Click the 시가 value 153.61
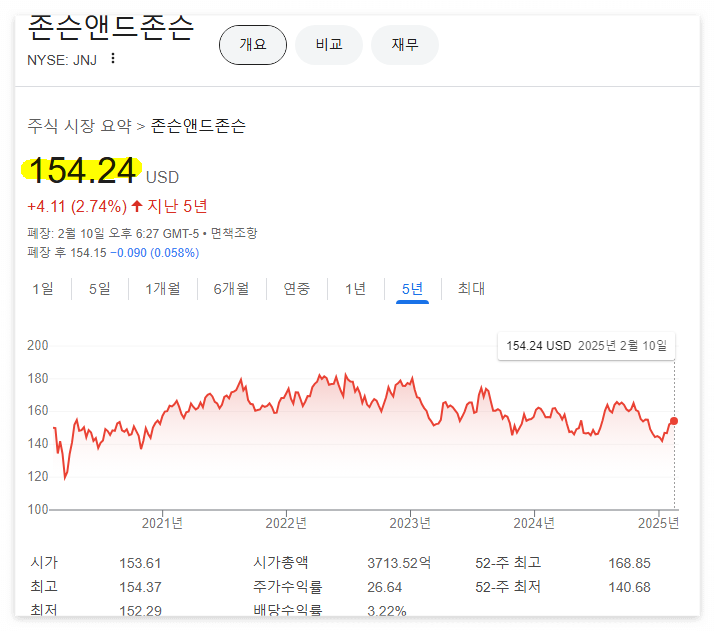This screenshot has width=715, height=631. point(140,563)
